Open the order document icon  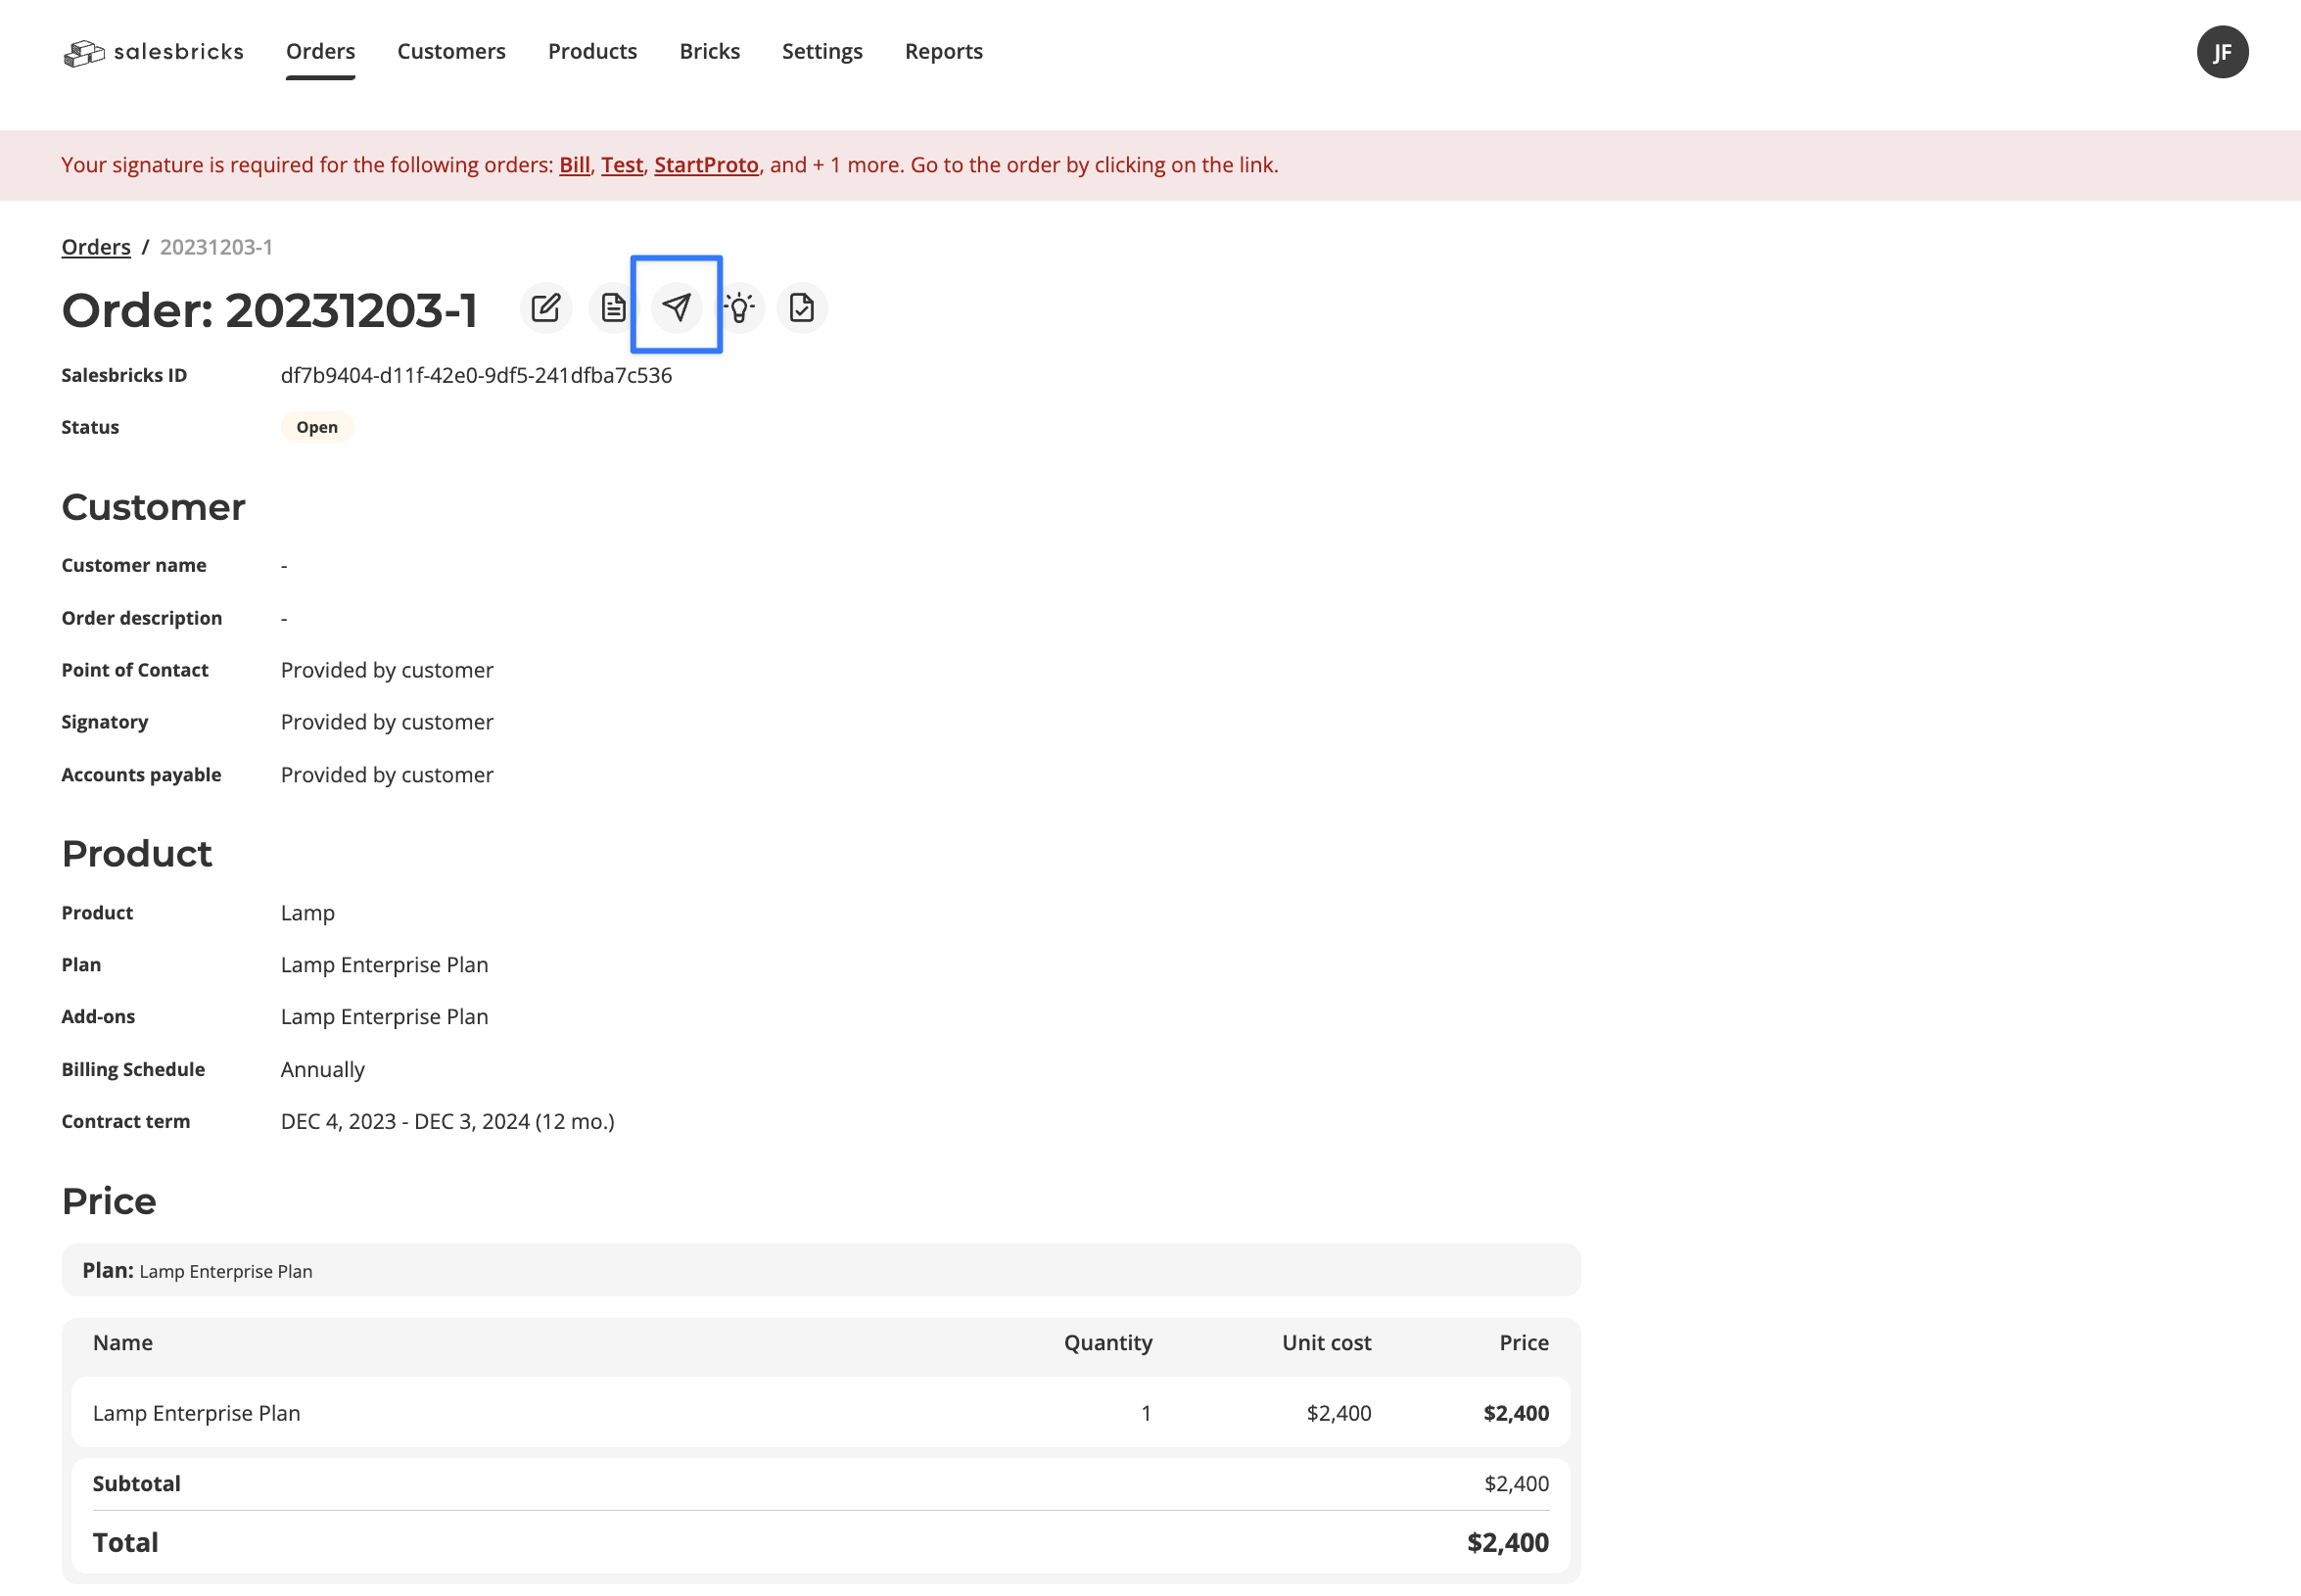pos(613,307)
